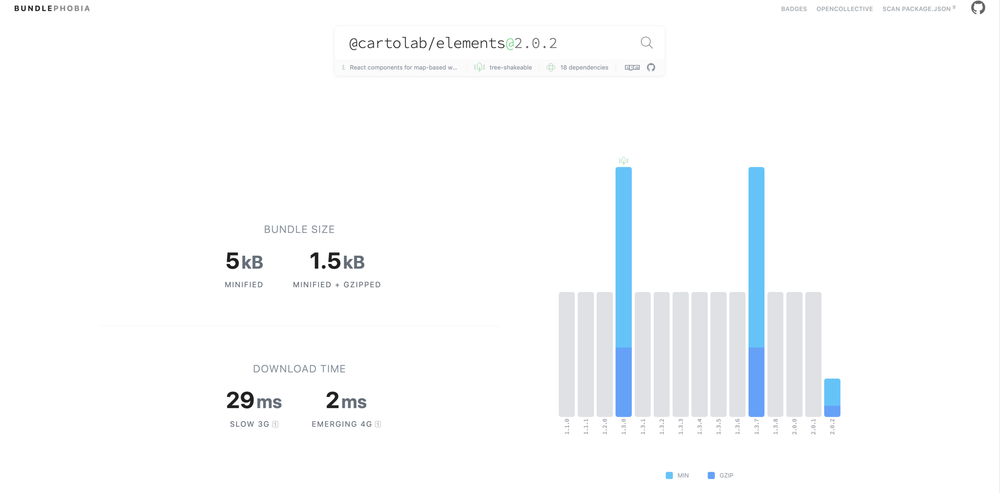
Task: Click the MIN legend color swatch
Action: 669,475
